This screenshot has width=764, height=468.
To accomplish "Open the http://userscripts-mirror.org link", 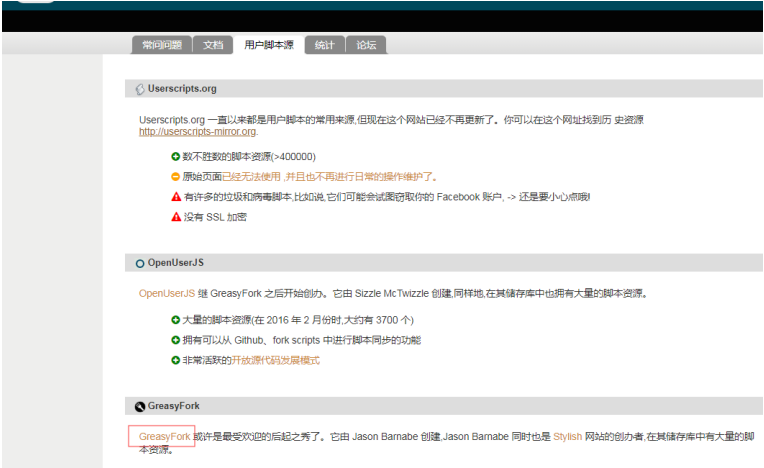I will point(197,131).
